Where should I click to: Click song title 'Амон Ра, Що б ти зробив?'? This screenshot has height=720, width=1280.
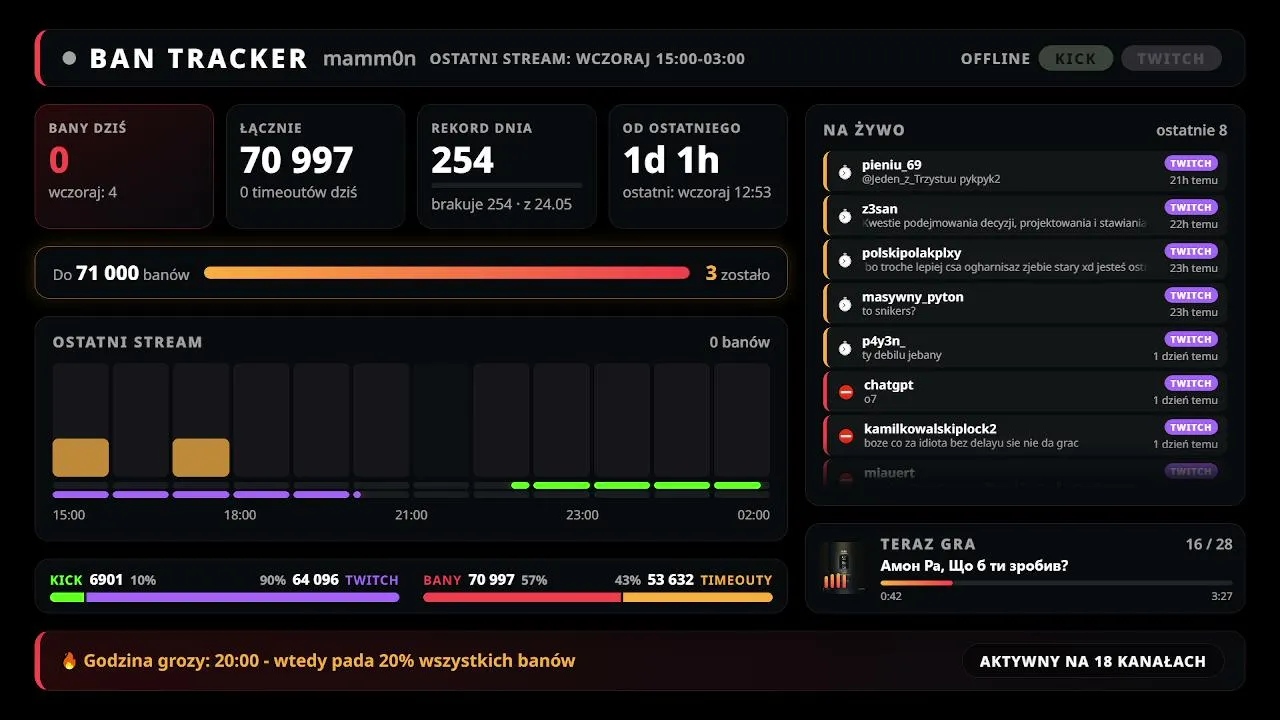click(x=974, y=566)
